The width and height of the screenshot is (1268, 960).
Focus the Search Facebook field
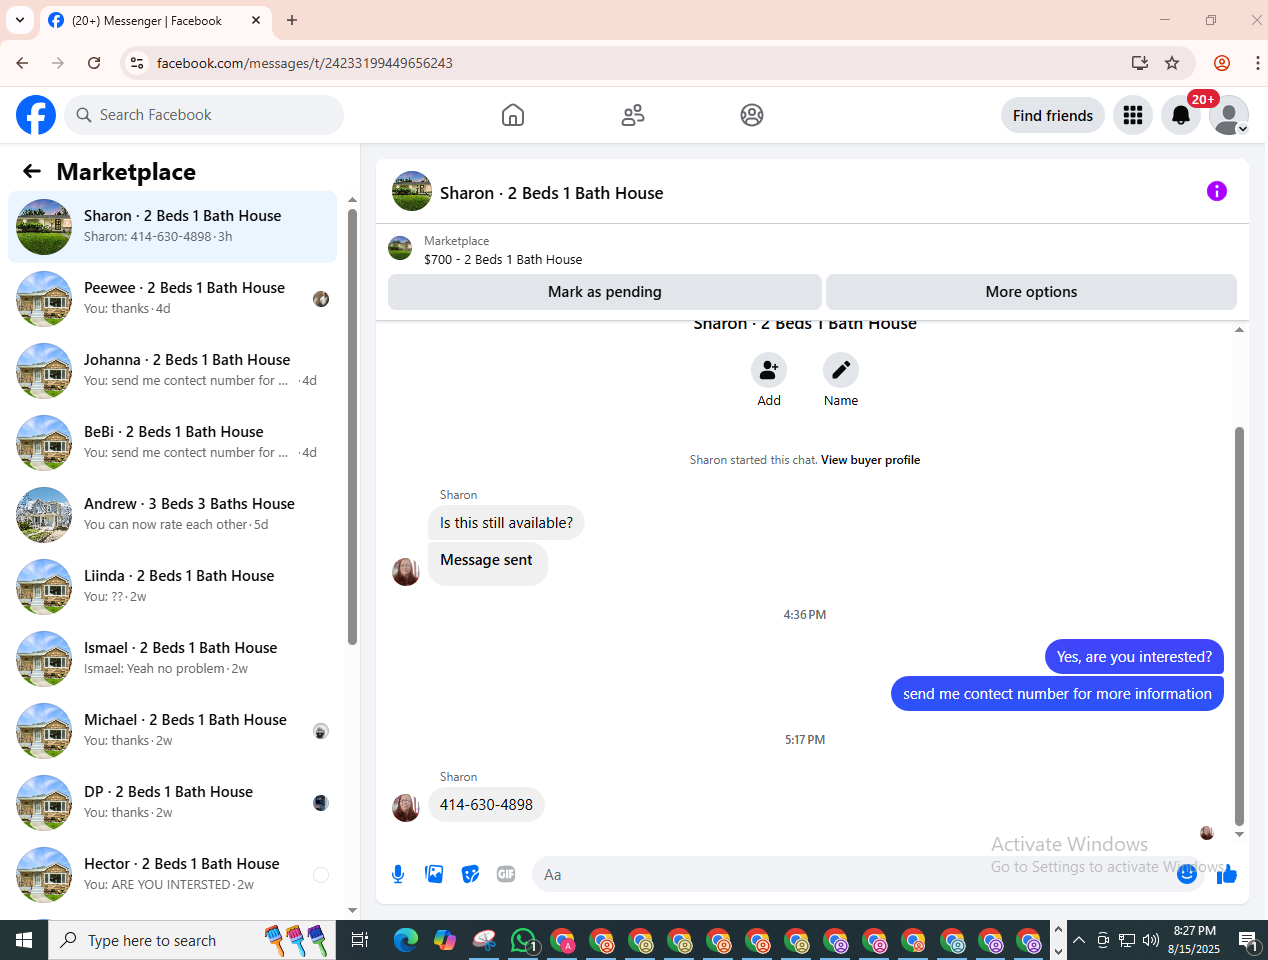coord(204,115)
